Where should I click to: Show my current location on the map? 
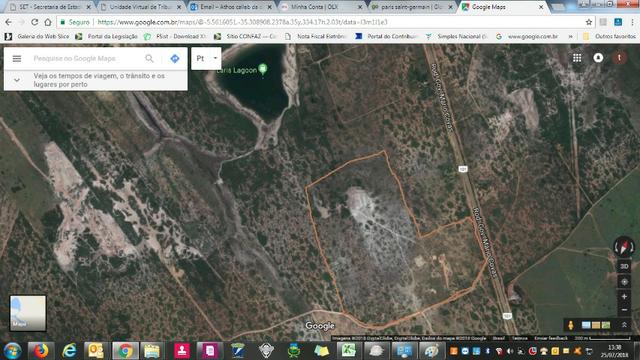pyautogui.click(x=624, y=282)
